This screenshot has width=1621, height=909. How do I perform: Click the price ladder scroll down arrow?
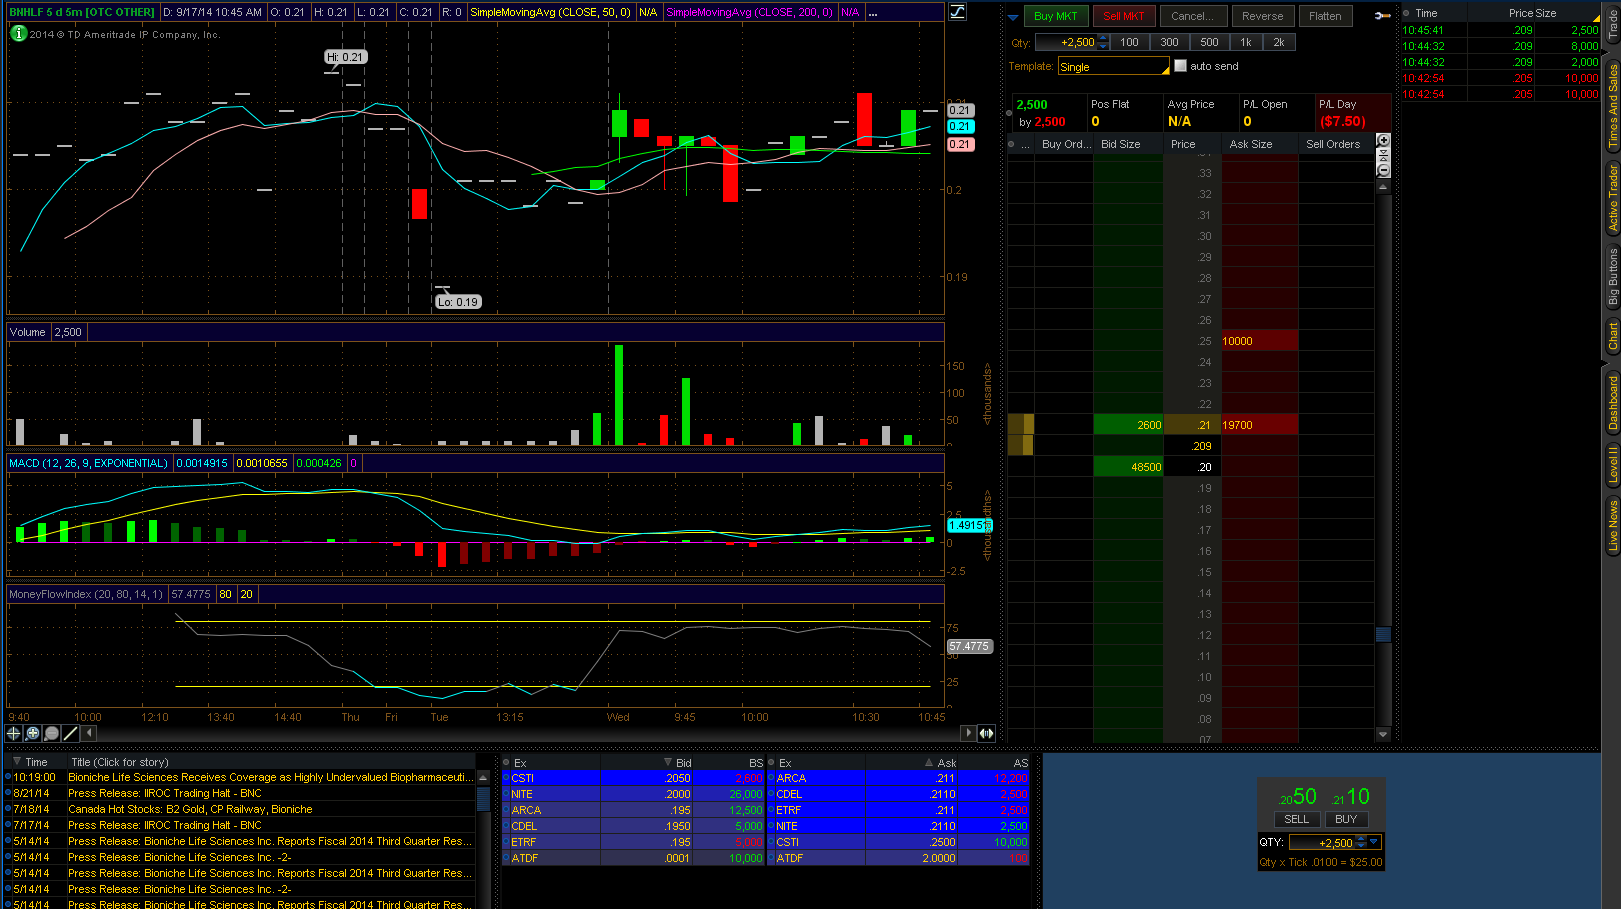[1383, 734]
